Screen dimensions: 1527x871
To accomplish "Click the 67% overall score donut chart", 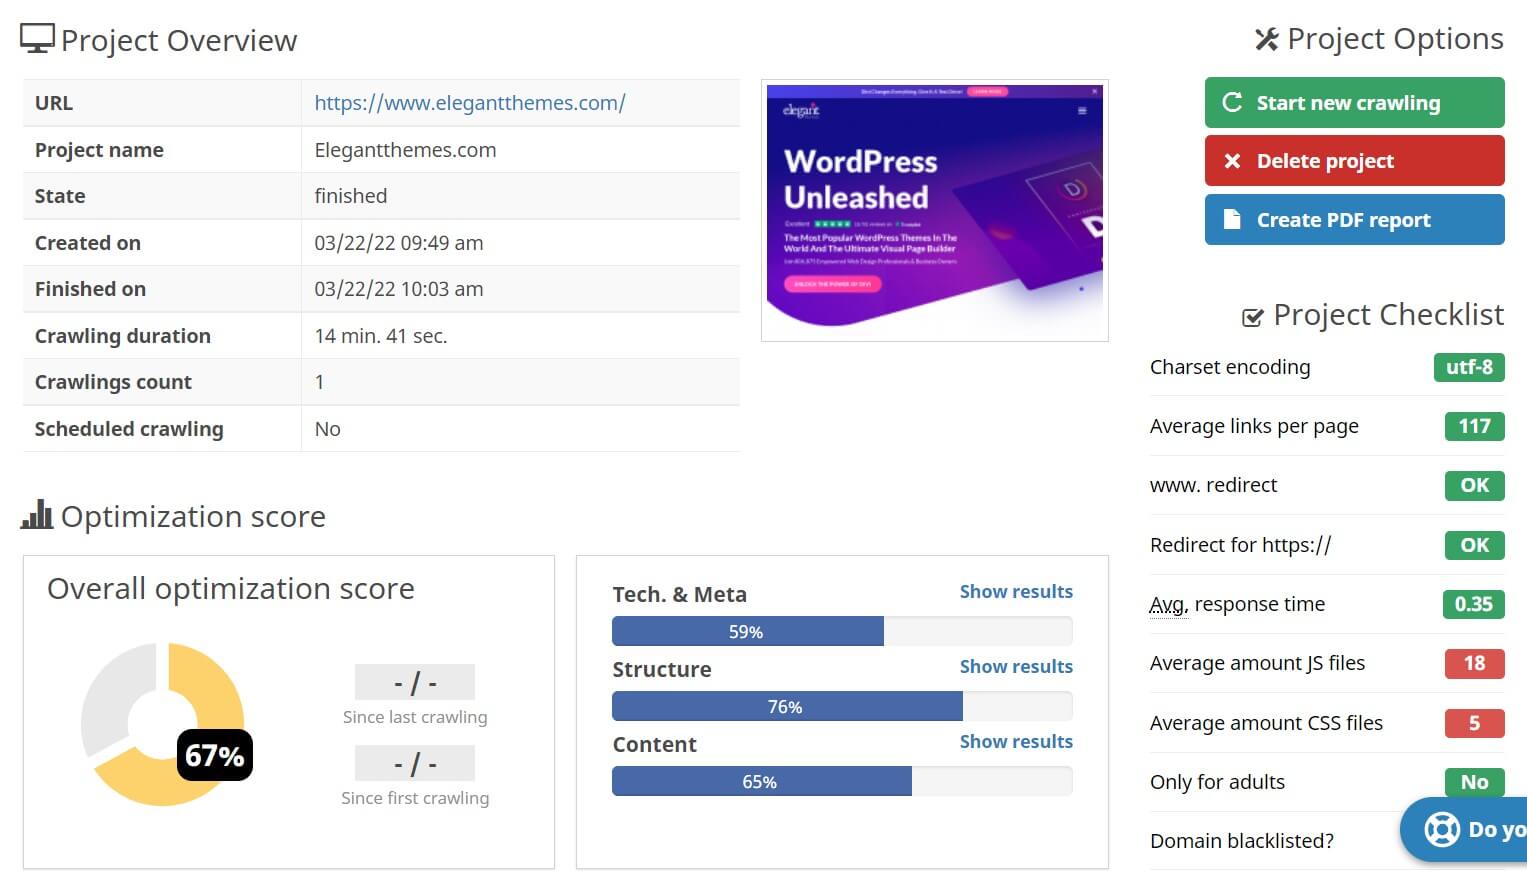I will [x=163, y=724].
